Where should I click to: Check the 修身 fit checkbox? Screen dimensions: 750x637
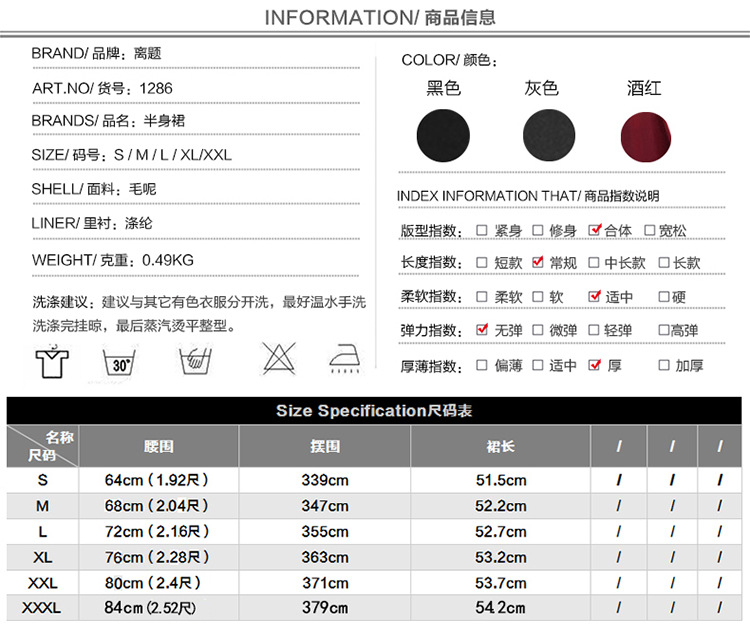coord(538,231)
